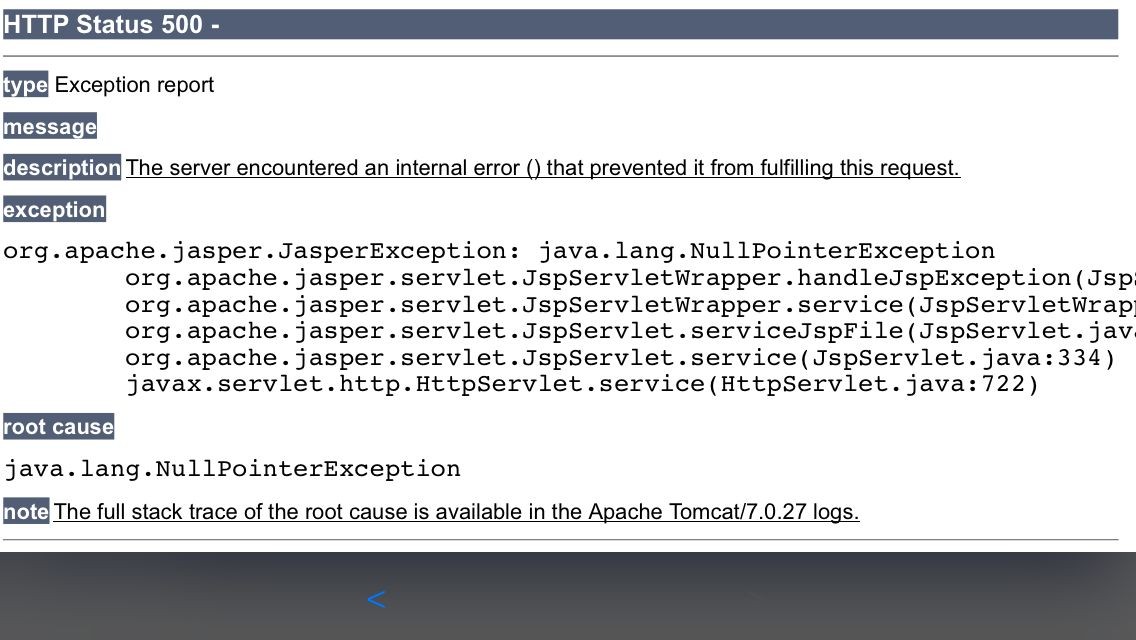1136x640 pixels.
Task: Click the 'note' label
Action: (x=26, y=512)
